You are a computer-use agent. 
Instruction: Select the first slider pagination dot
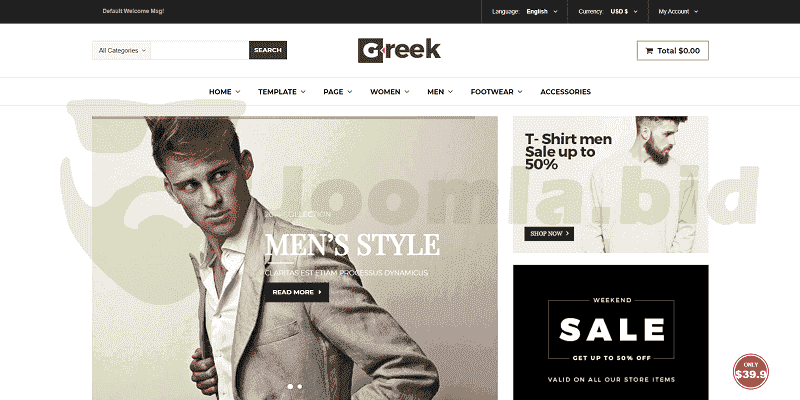[x=290, y=387]
